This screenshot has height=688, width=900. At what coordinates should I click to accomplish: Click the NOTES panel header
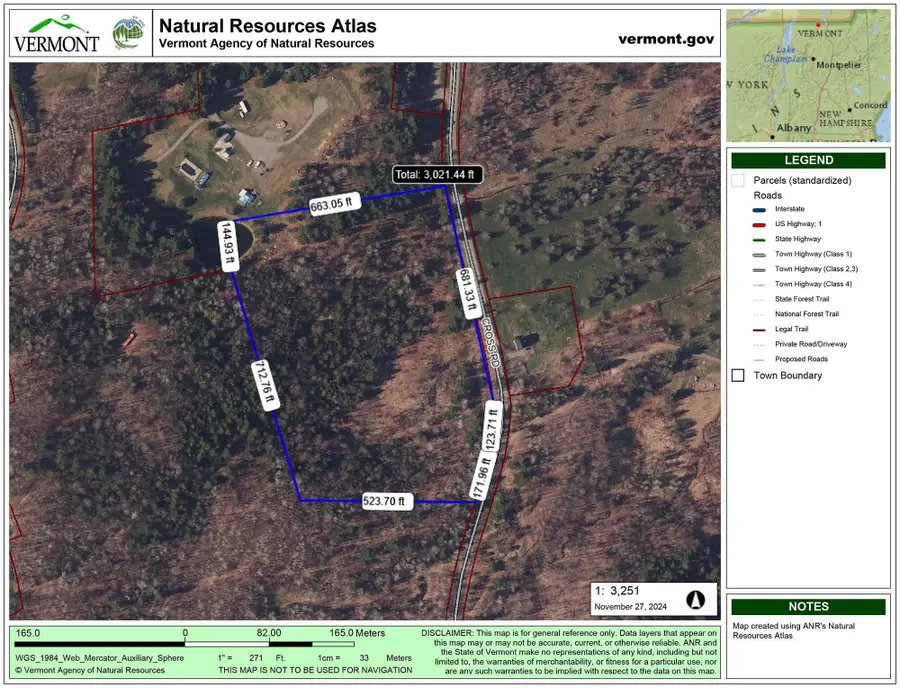[x=809, y=606]
